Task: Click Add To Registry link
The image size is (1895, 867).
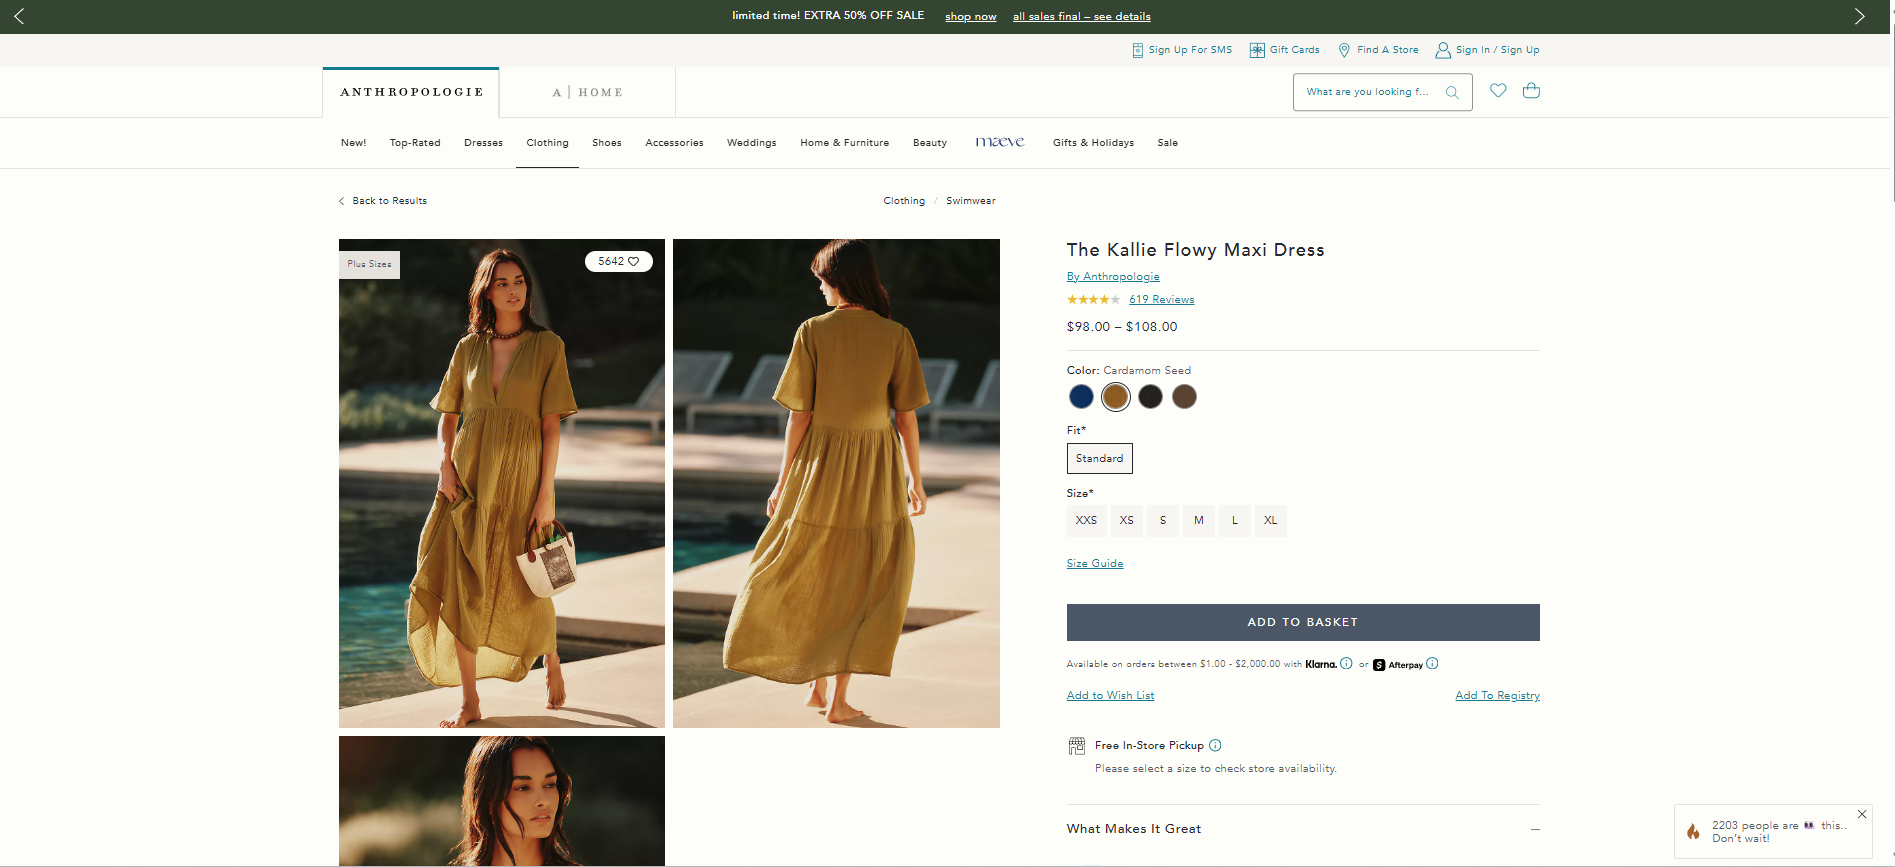Action: pos(1497,696)
